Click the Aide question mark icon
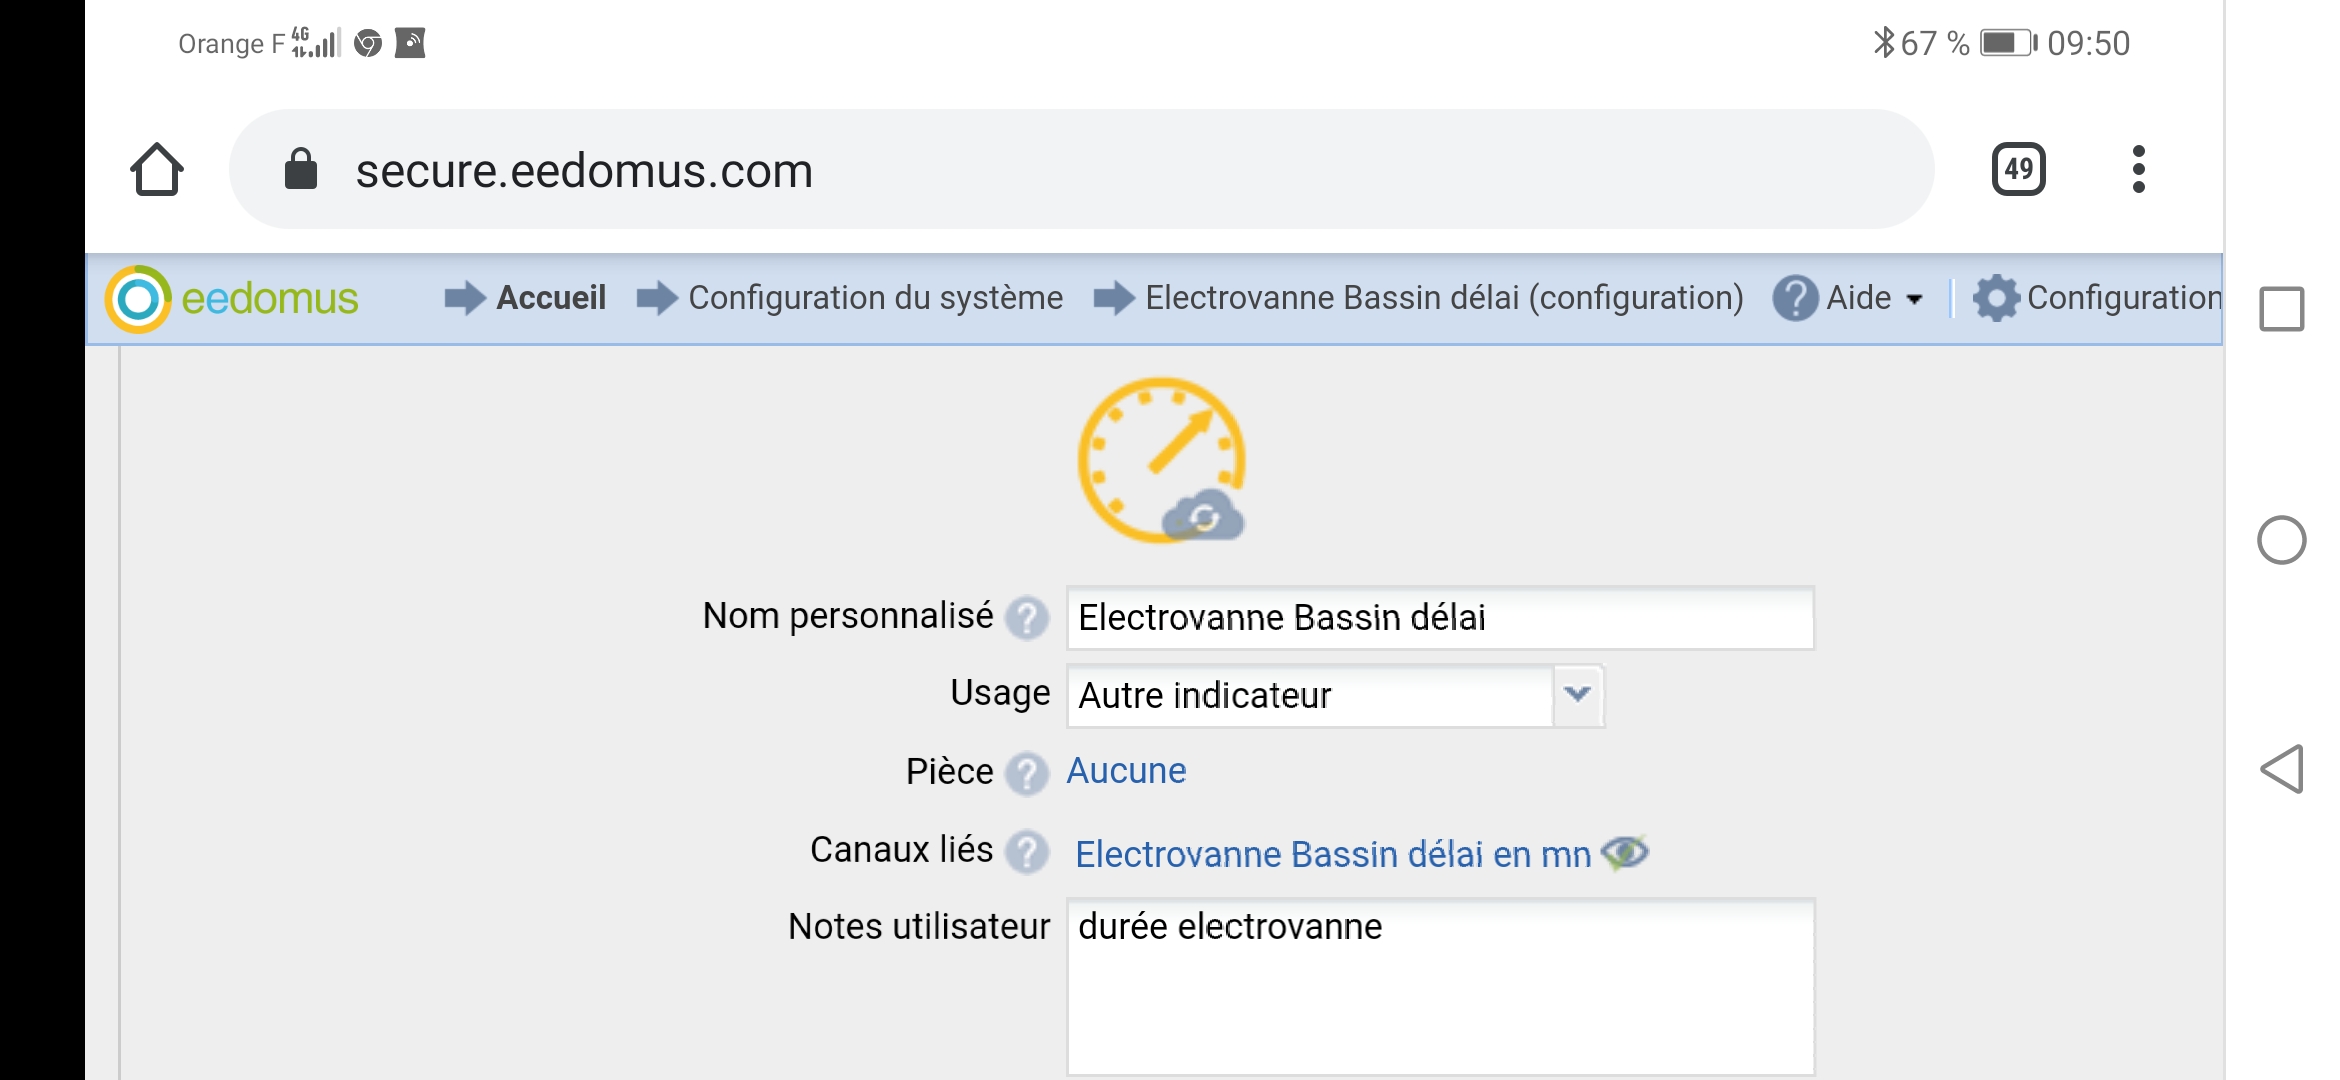 [x=1795, y=298]
